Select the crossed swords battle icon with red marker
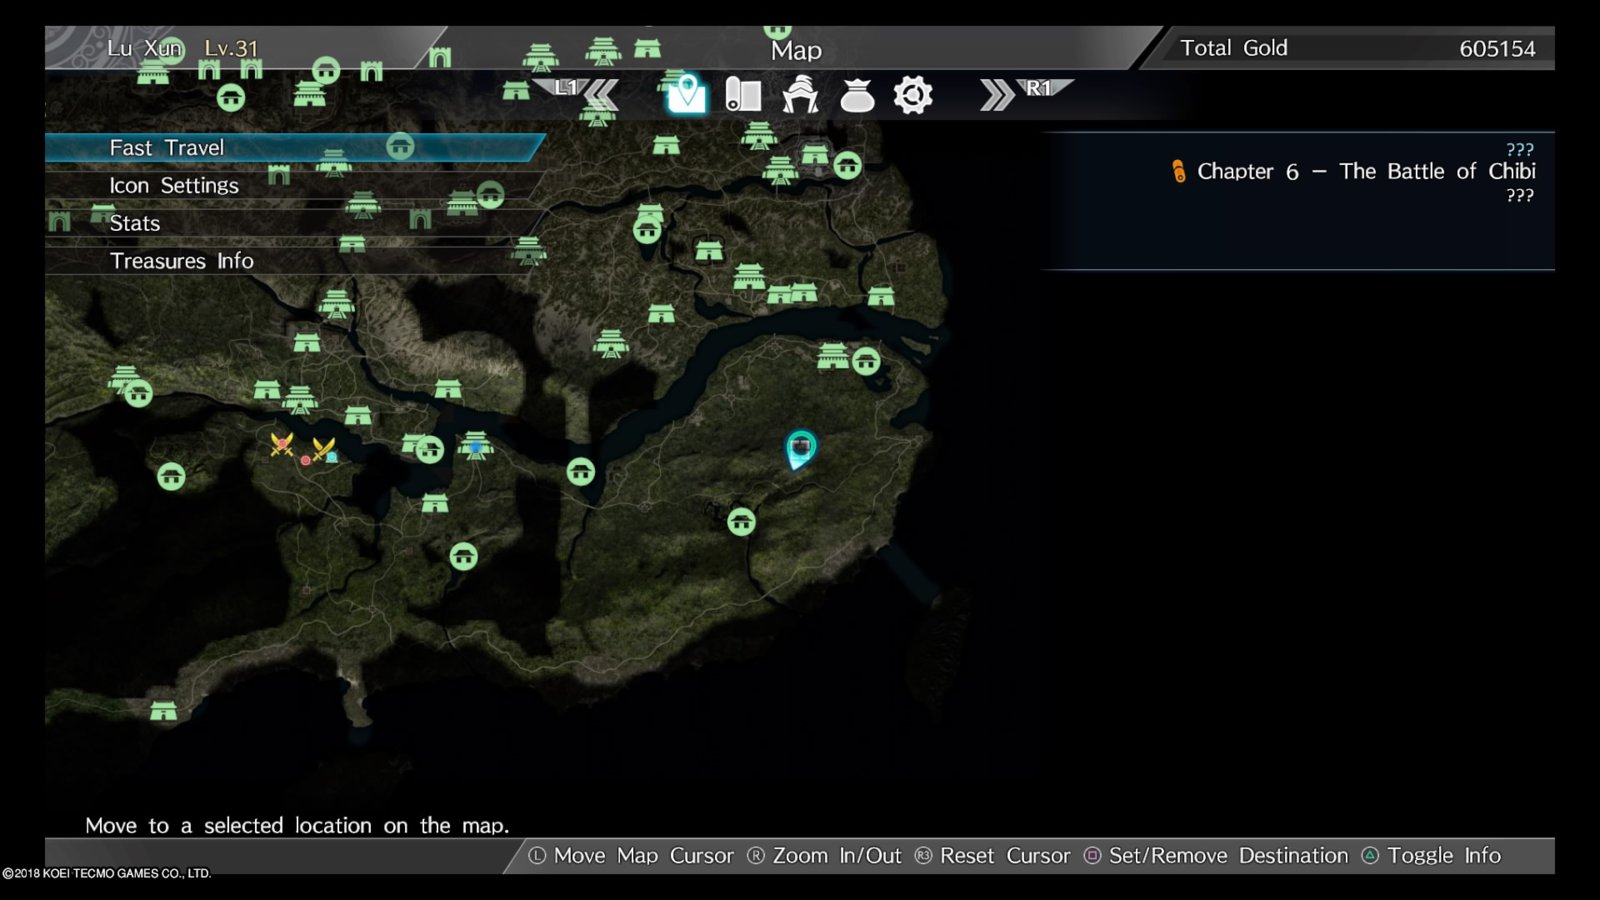 [x=282, y=444]
